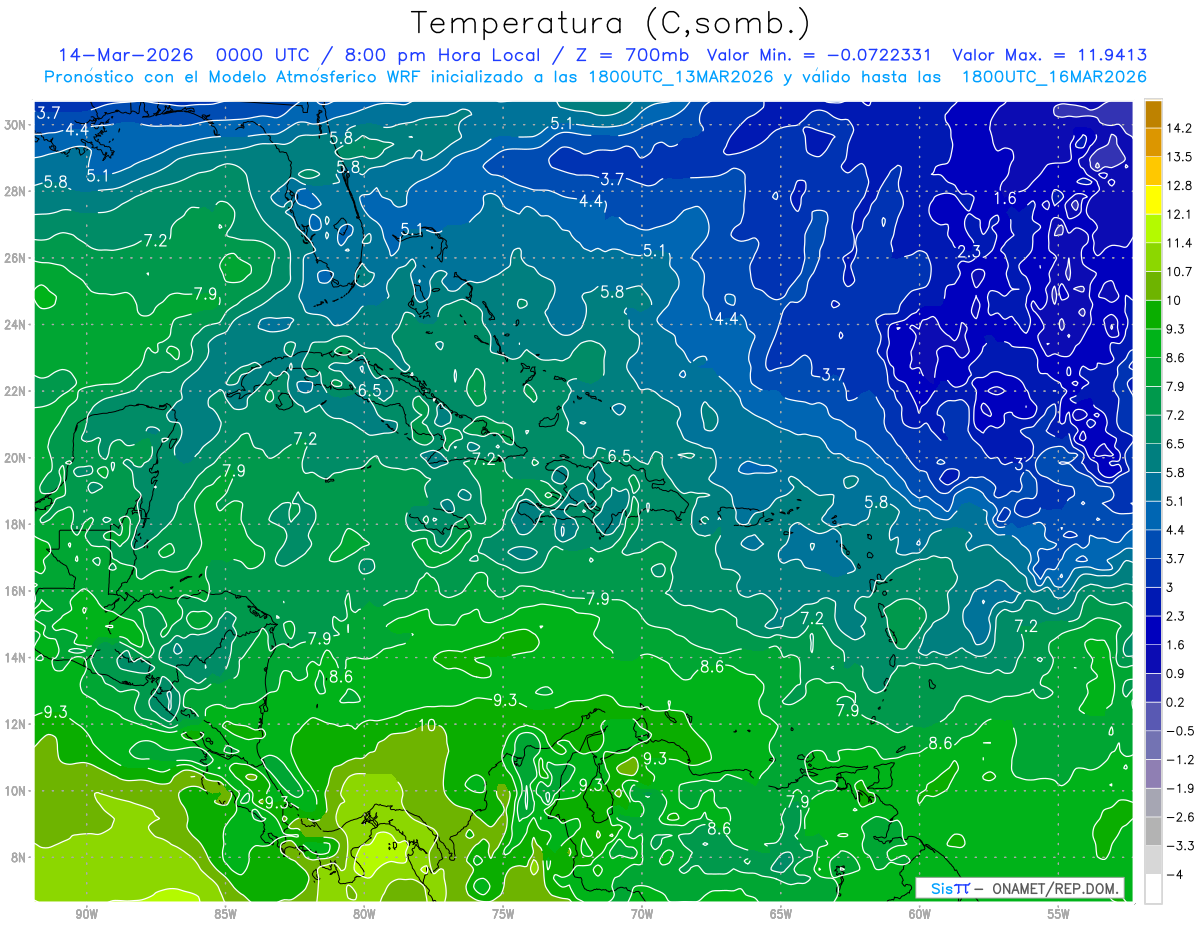Click the 26N latitude axis label
The image size is (1200, 927).
click(15, 258)
